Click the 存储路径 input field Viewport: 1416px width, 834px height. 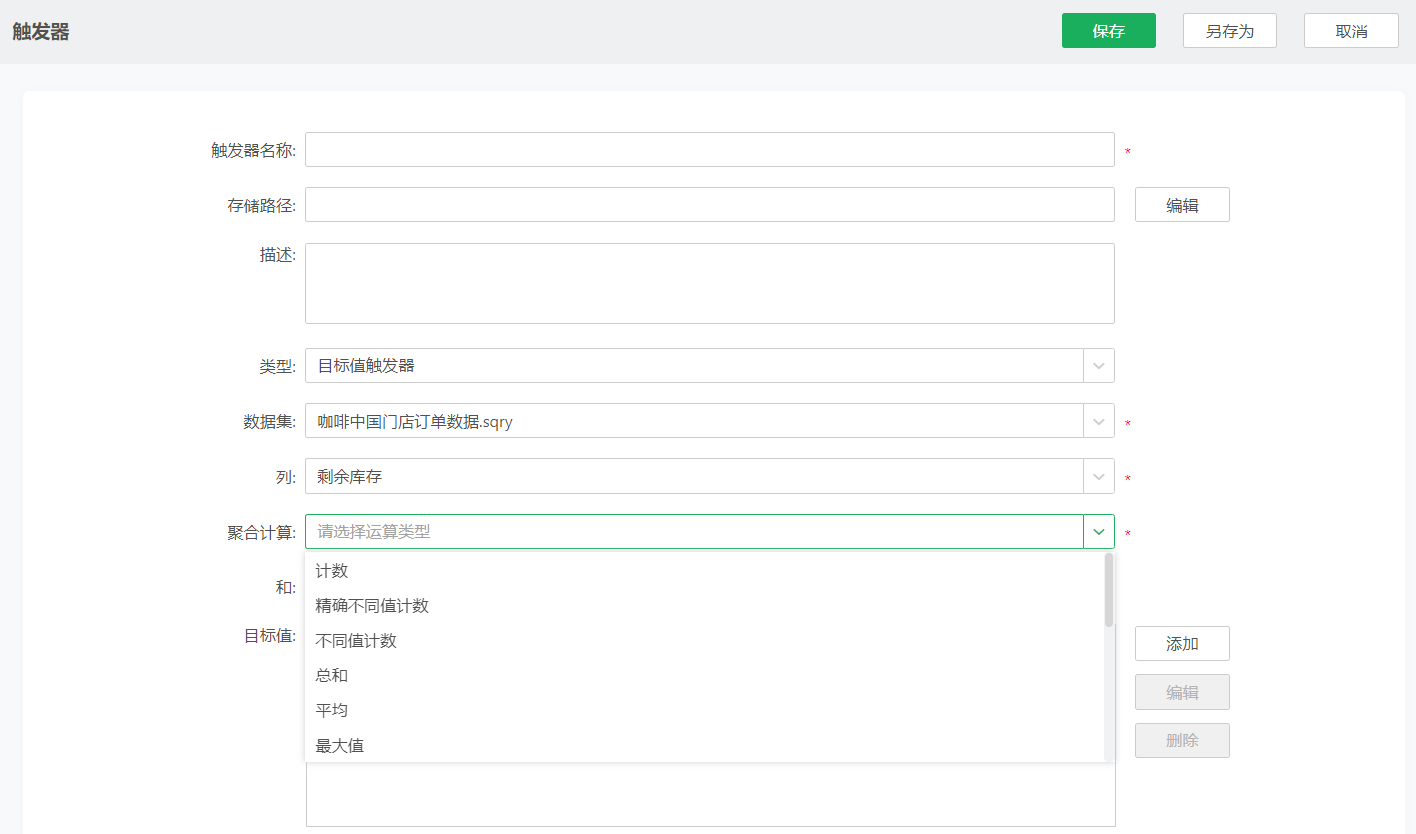(709, 205)
